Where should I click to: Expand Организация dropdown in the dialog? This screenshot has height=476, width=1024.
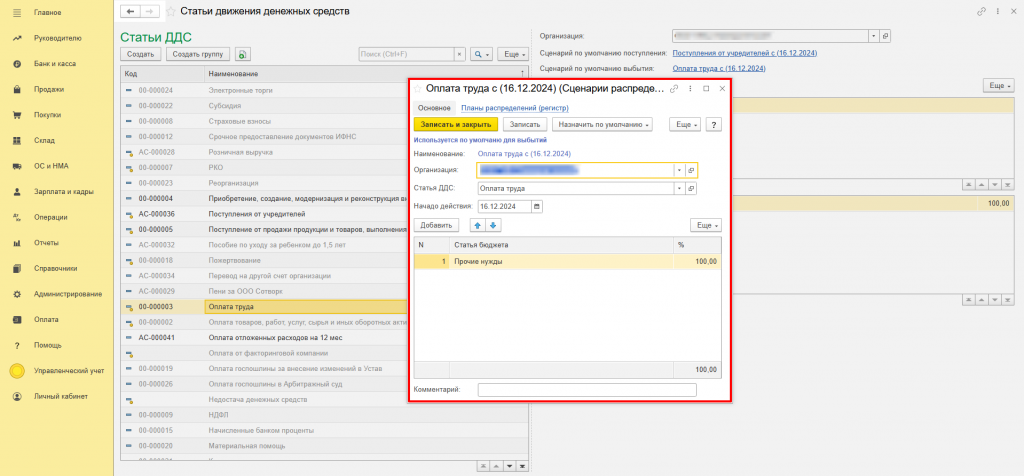coord(679,170)
